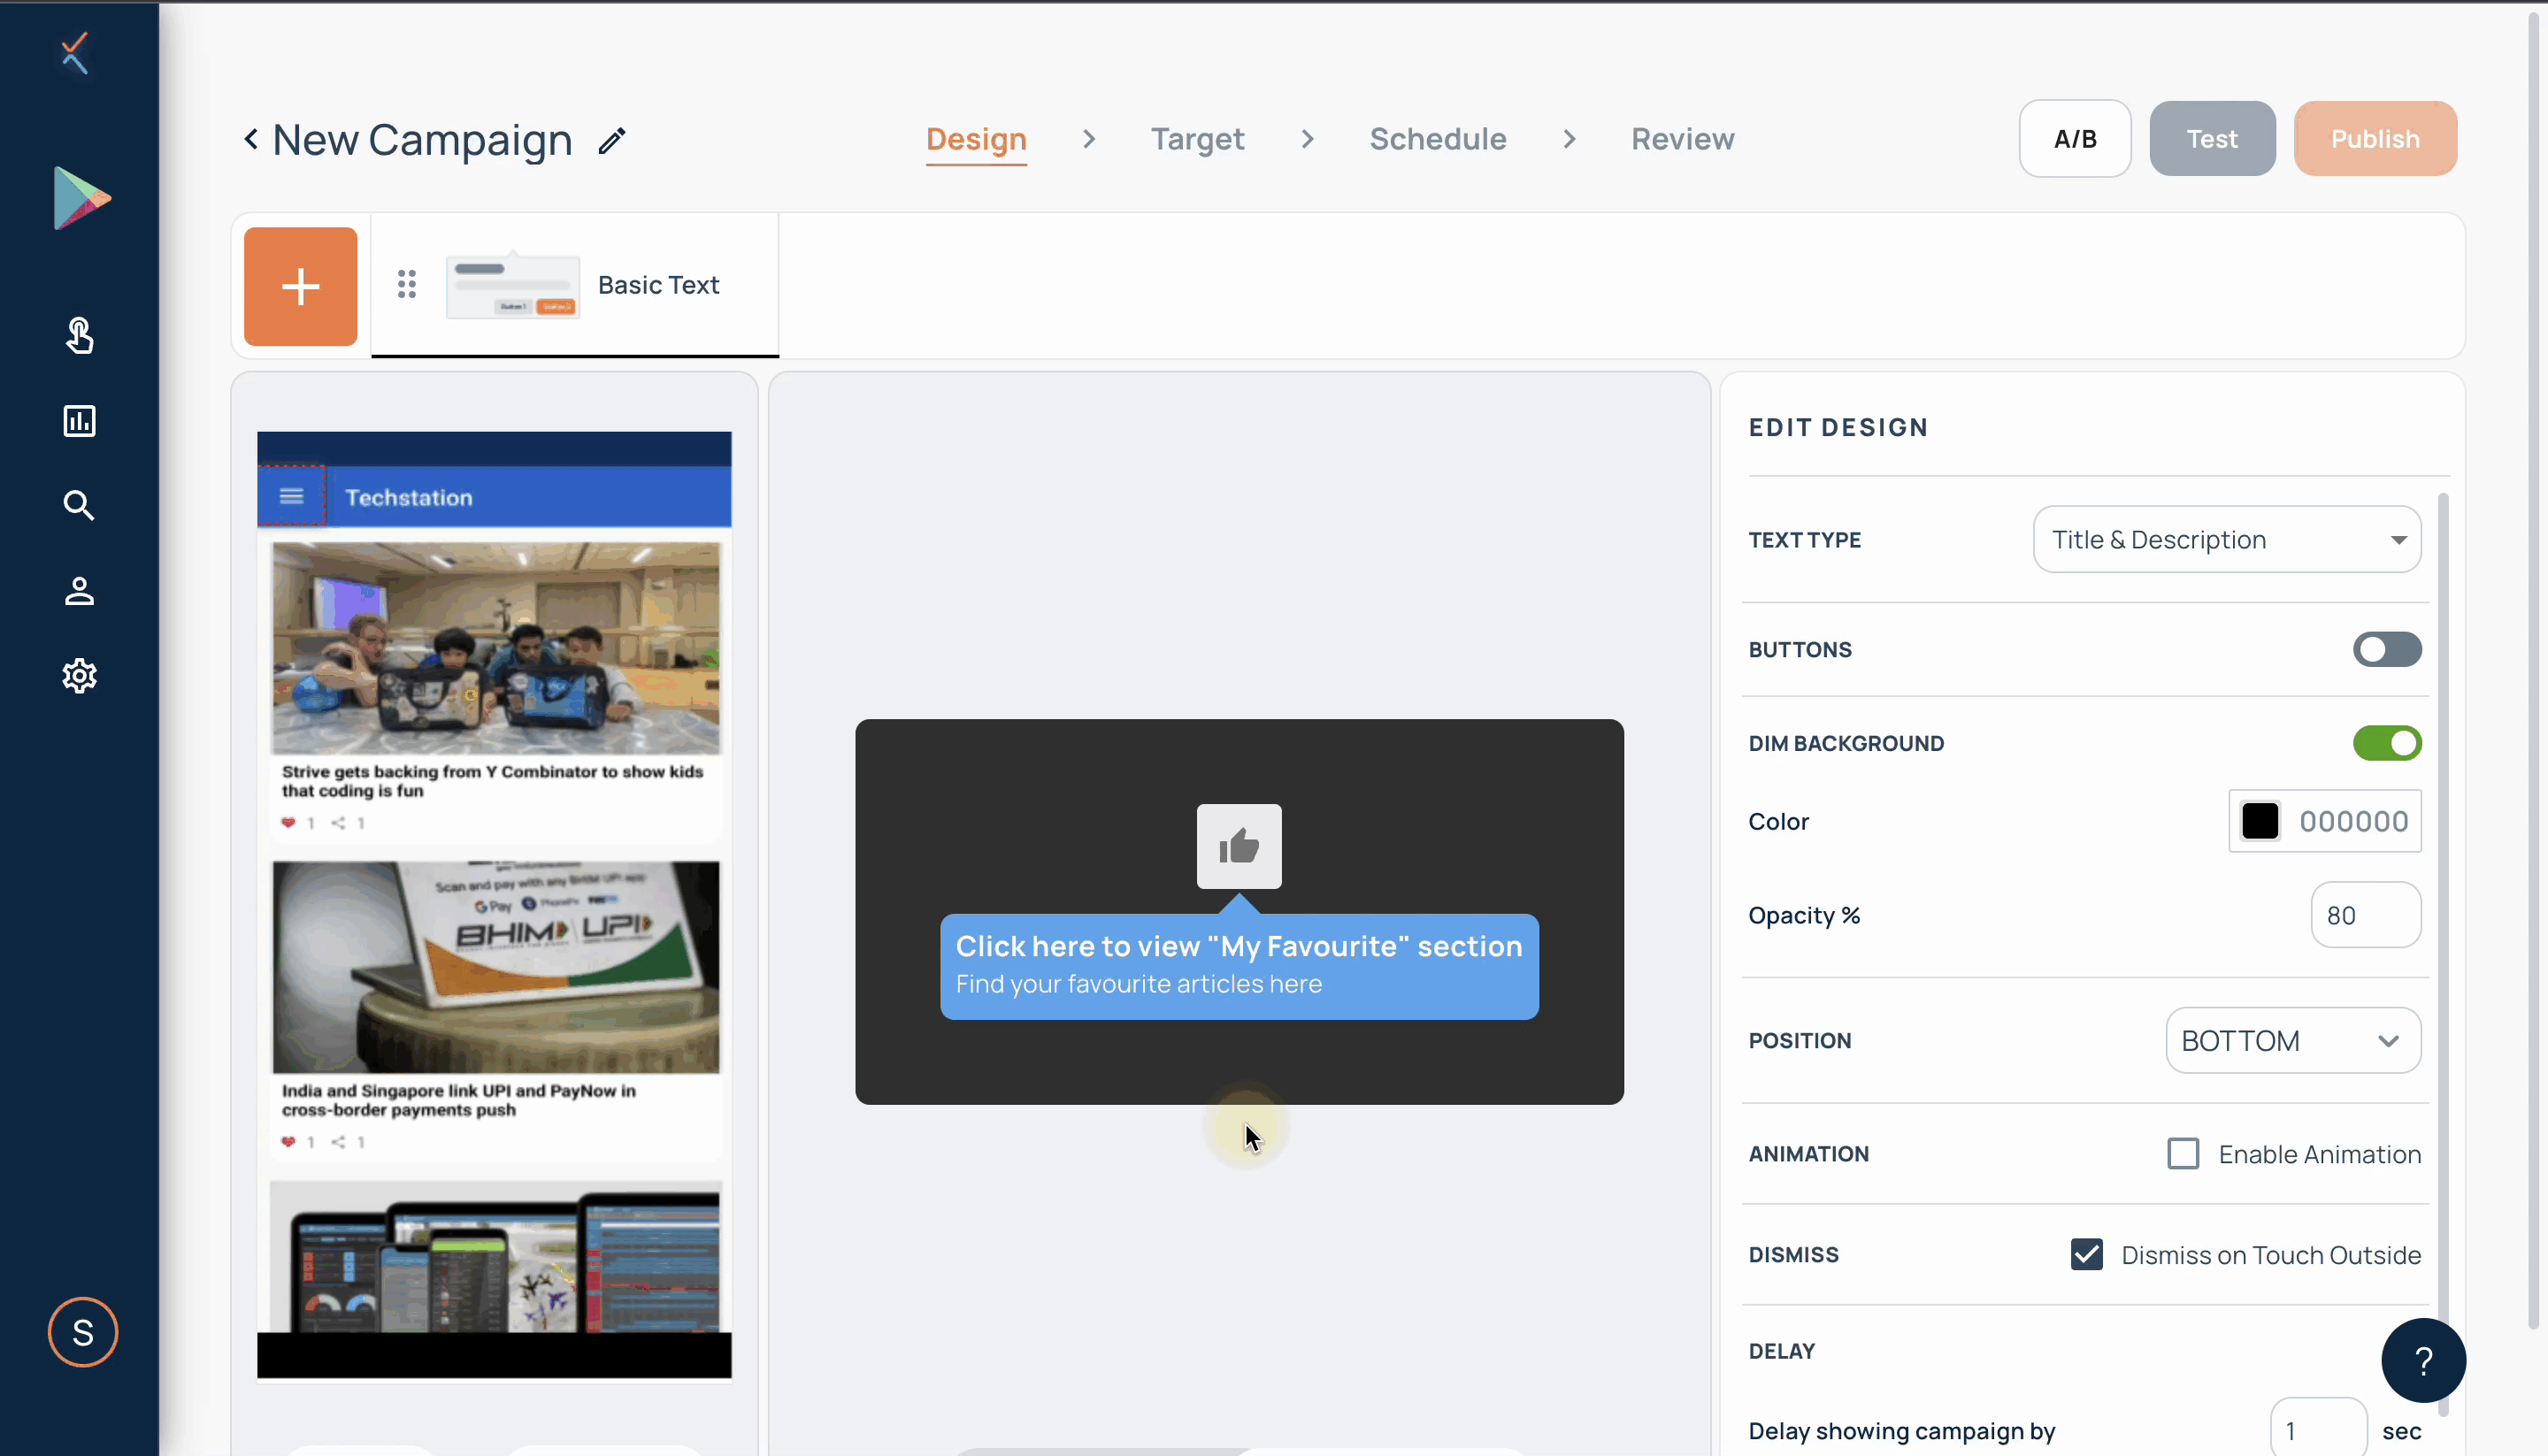Image resolution: width=2548 pixels, height=1456 pixels.
Task: Click the thumbs-up icon in preview
Action: (x=1238, y=846)
